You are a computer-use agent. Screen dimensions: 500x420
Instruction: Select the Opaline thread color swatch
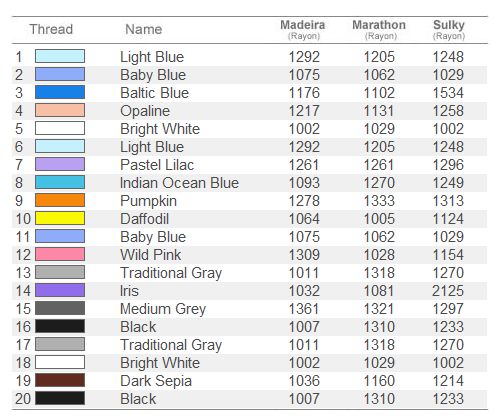[60, 110]
